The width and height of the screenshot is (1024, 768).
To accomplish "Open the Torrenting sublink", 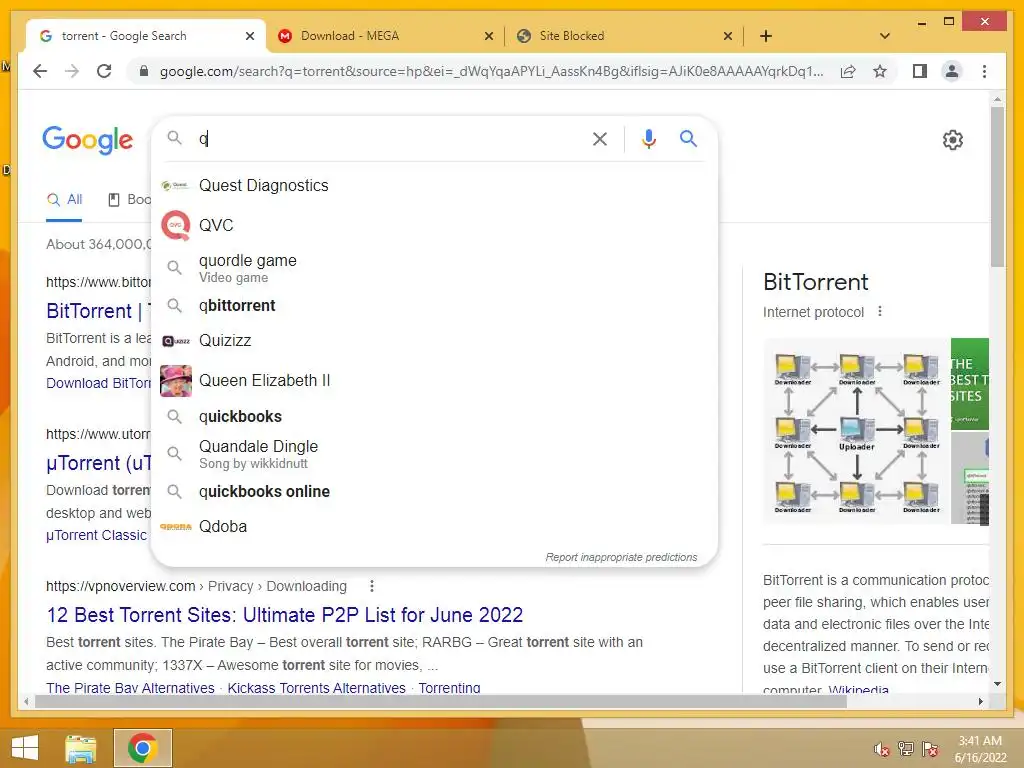I will tap(449, 688).
